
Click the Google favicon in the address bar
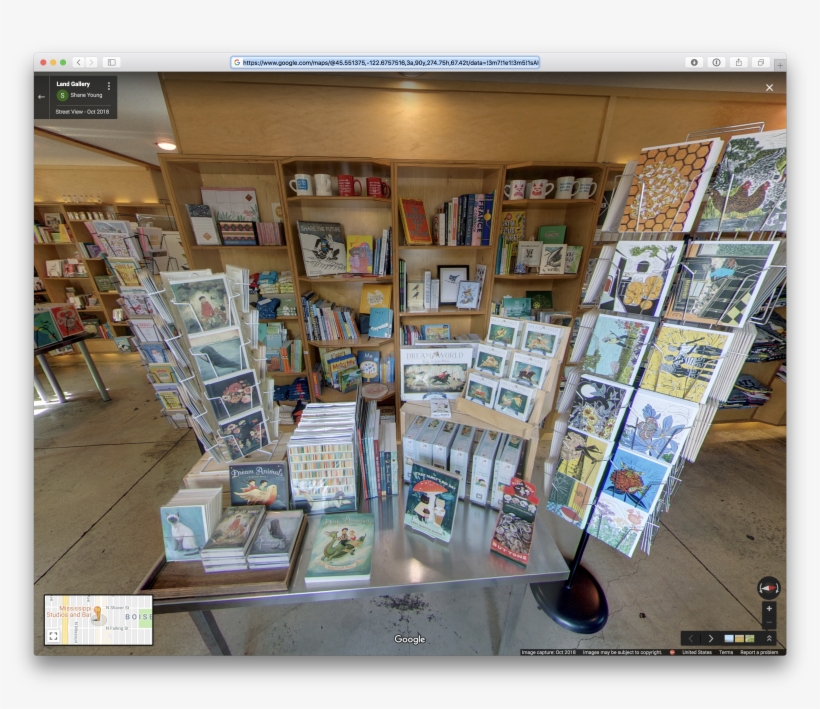[237, 62]
